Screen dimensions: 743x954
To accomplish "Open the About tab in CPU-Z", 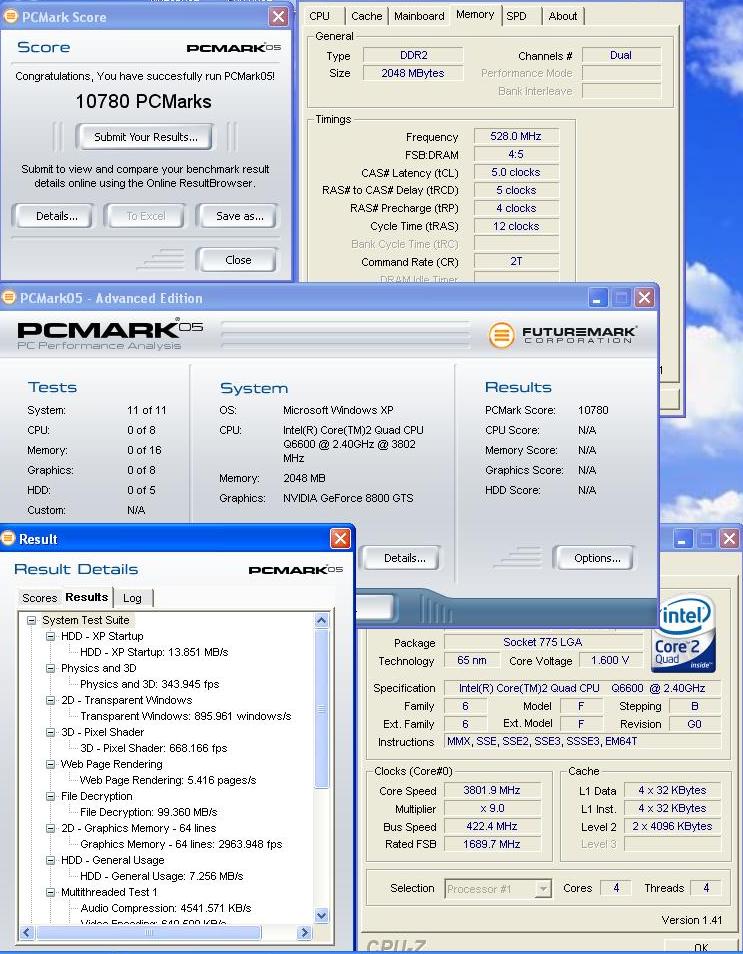I will [563, 16].
